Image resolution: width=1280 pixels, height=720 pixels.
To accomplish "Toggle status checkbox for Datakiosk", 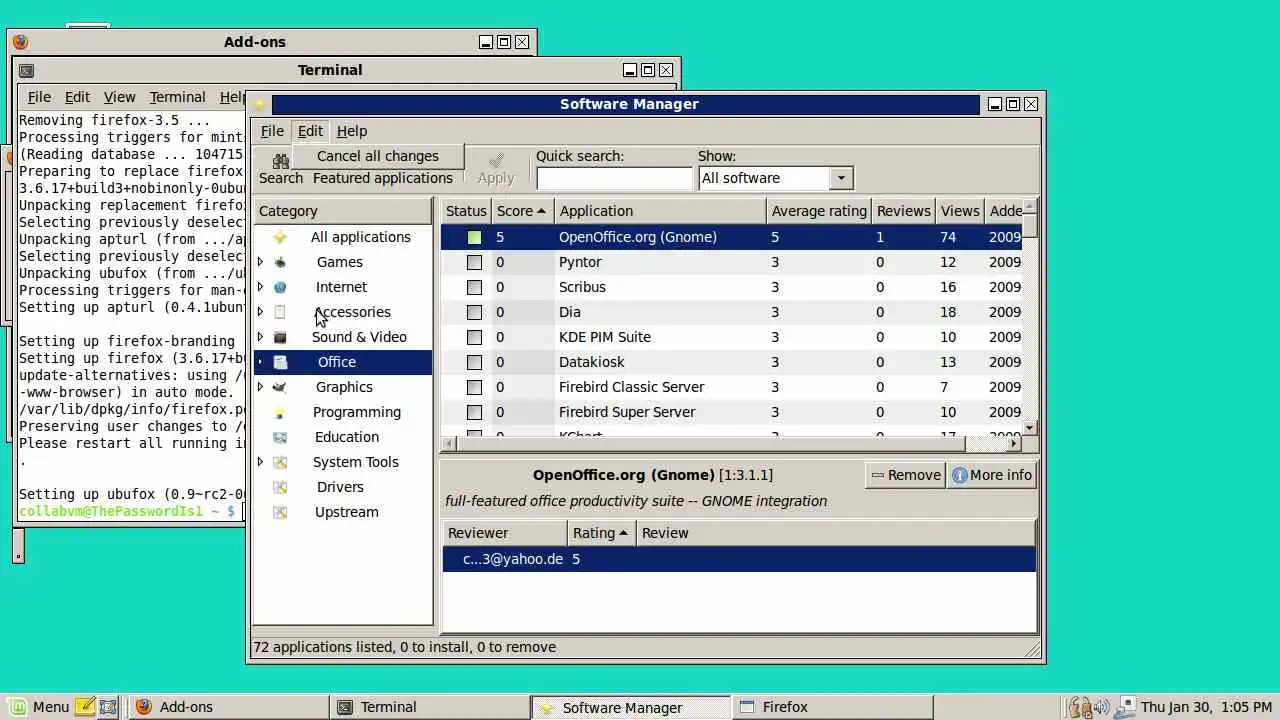I will point(474,362).
